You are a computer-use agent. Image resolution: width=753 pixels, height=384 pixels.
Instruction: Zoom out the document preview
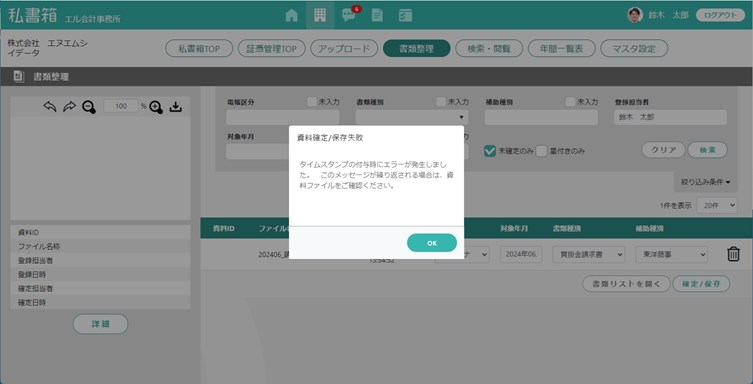click(x=89, y=107)
